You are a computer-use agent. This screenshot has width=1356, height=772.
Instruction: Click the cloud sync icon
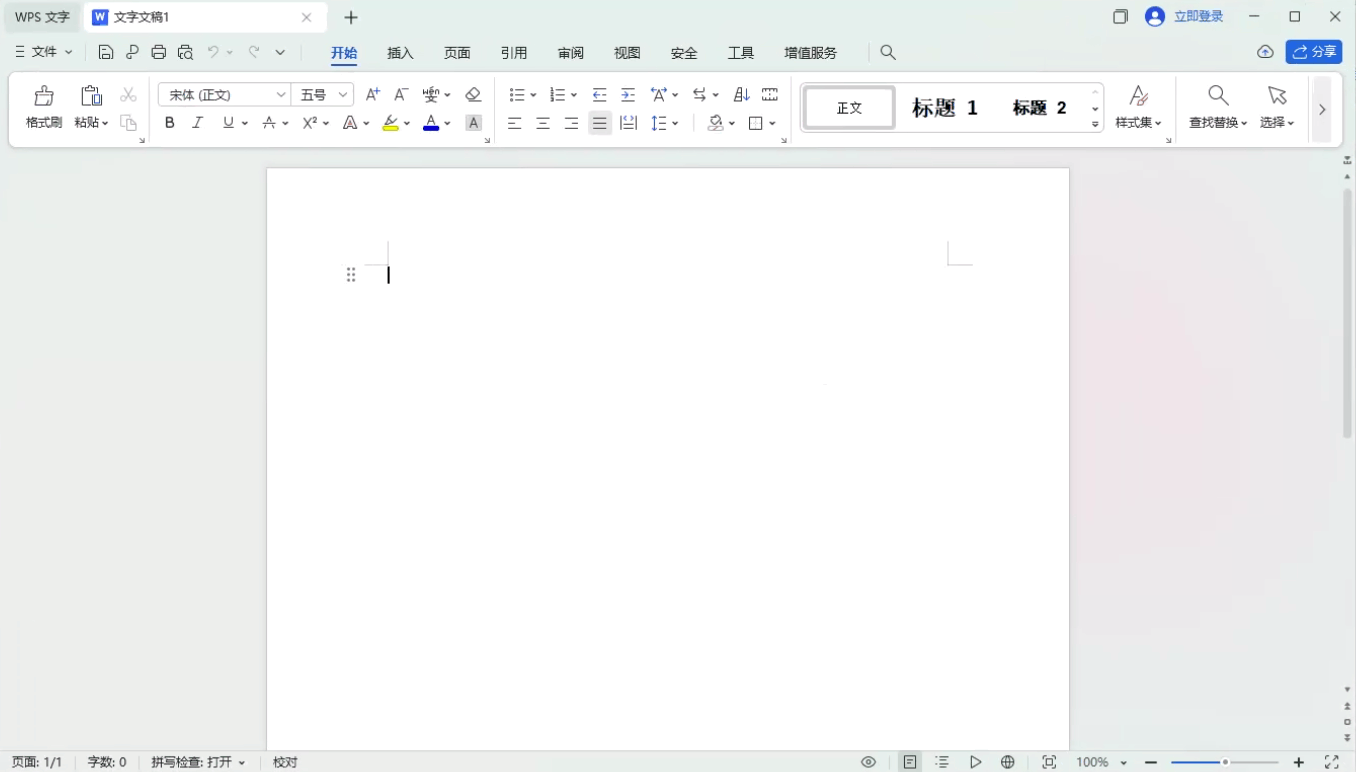click(x=1265, y=52)
